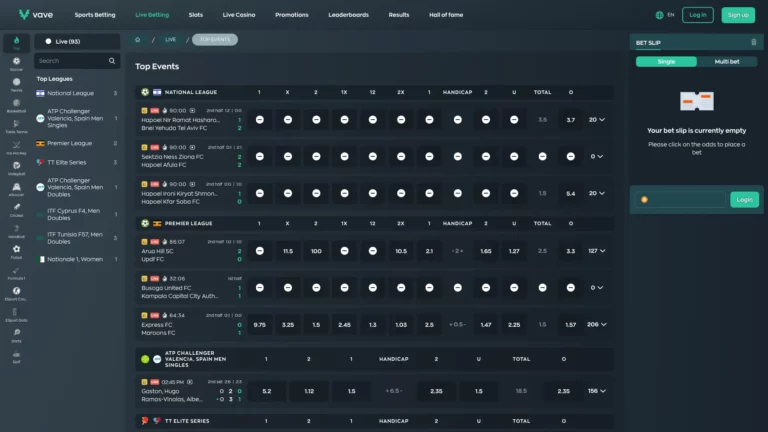Click the league Search input field

click(76, 61)
